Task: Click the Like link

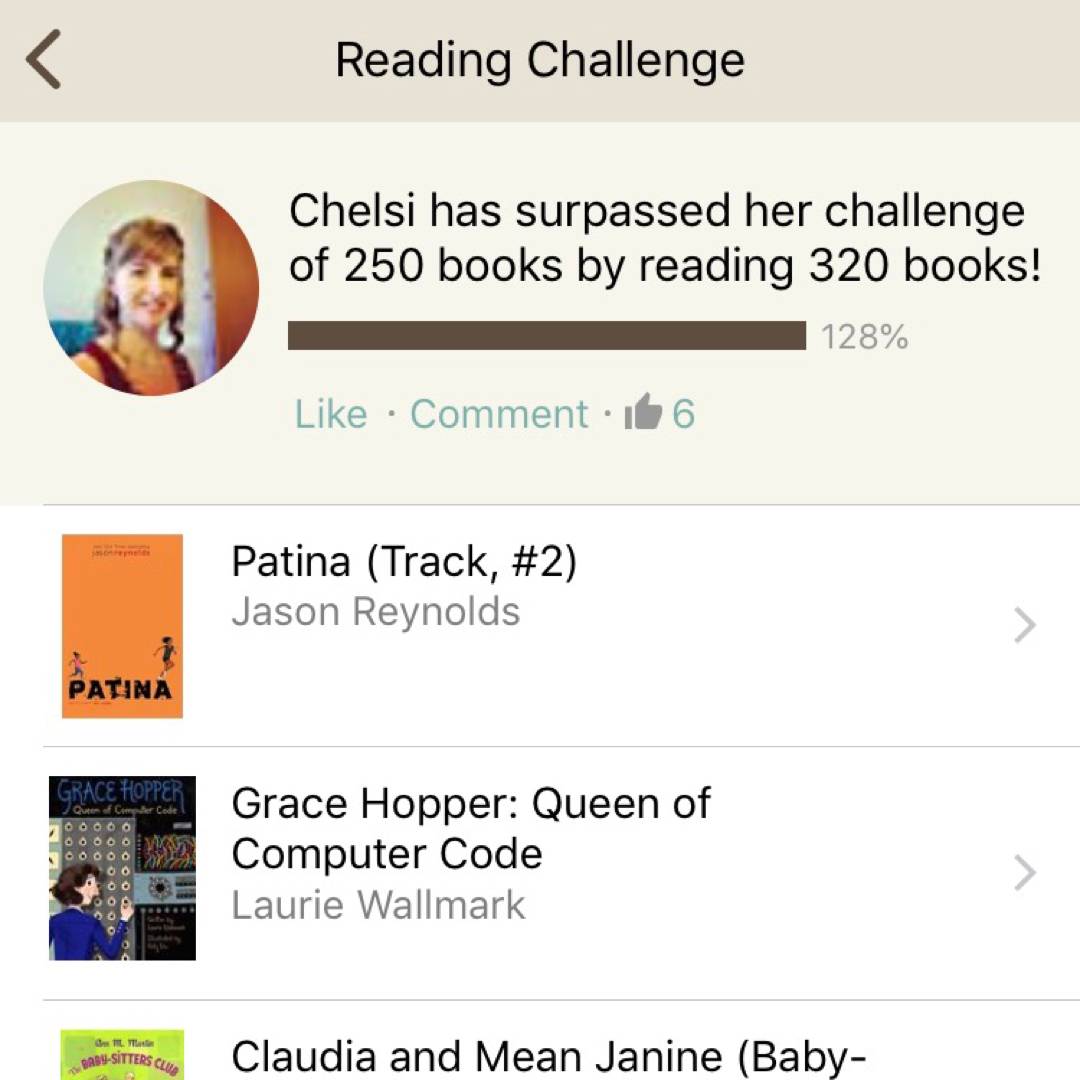Action: [331, 414]
